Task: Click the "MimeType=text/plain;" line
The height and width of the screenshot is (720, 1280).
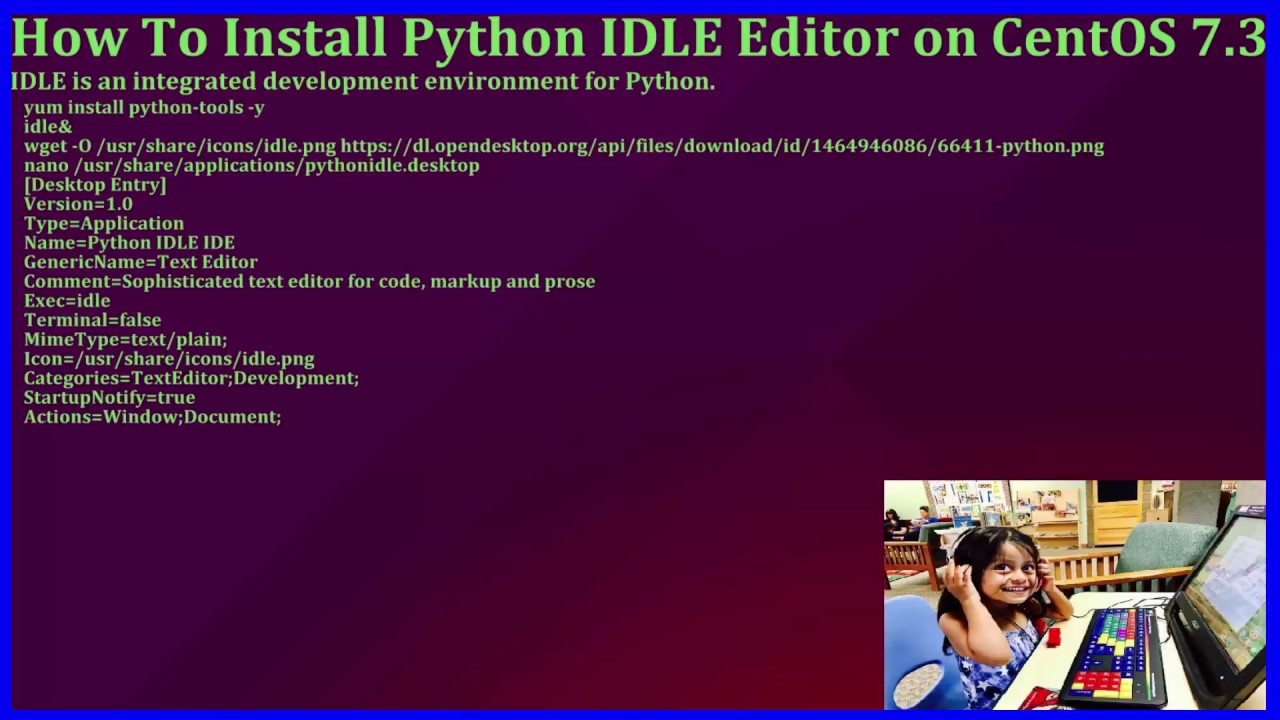Action: [x=125, y=339]
